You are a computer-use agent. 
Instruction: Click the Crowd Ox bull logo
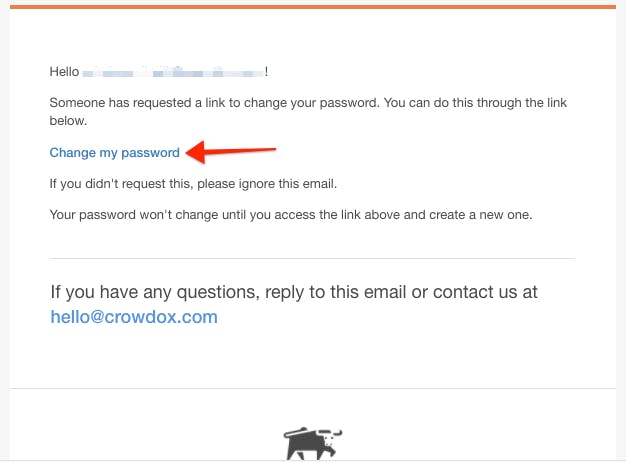click(313, 443)
